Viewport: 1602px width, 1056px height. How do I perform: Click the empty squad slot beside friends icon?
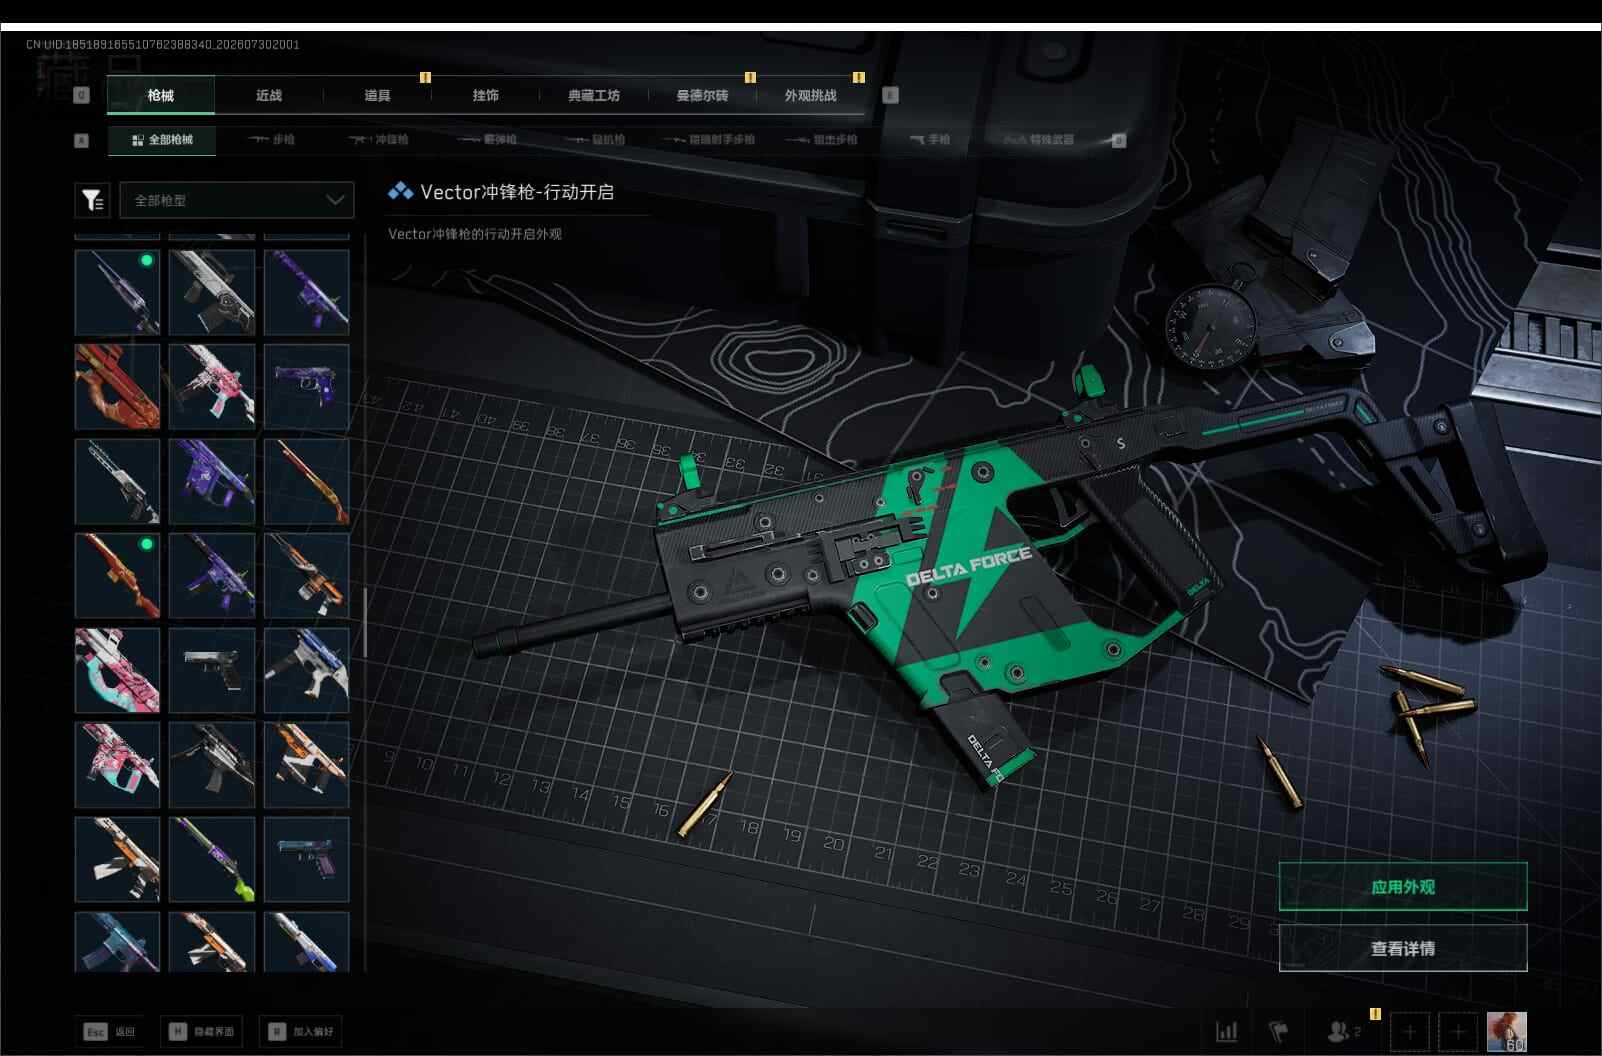1409,1031
